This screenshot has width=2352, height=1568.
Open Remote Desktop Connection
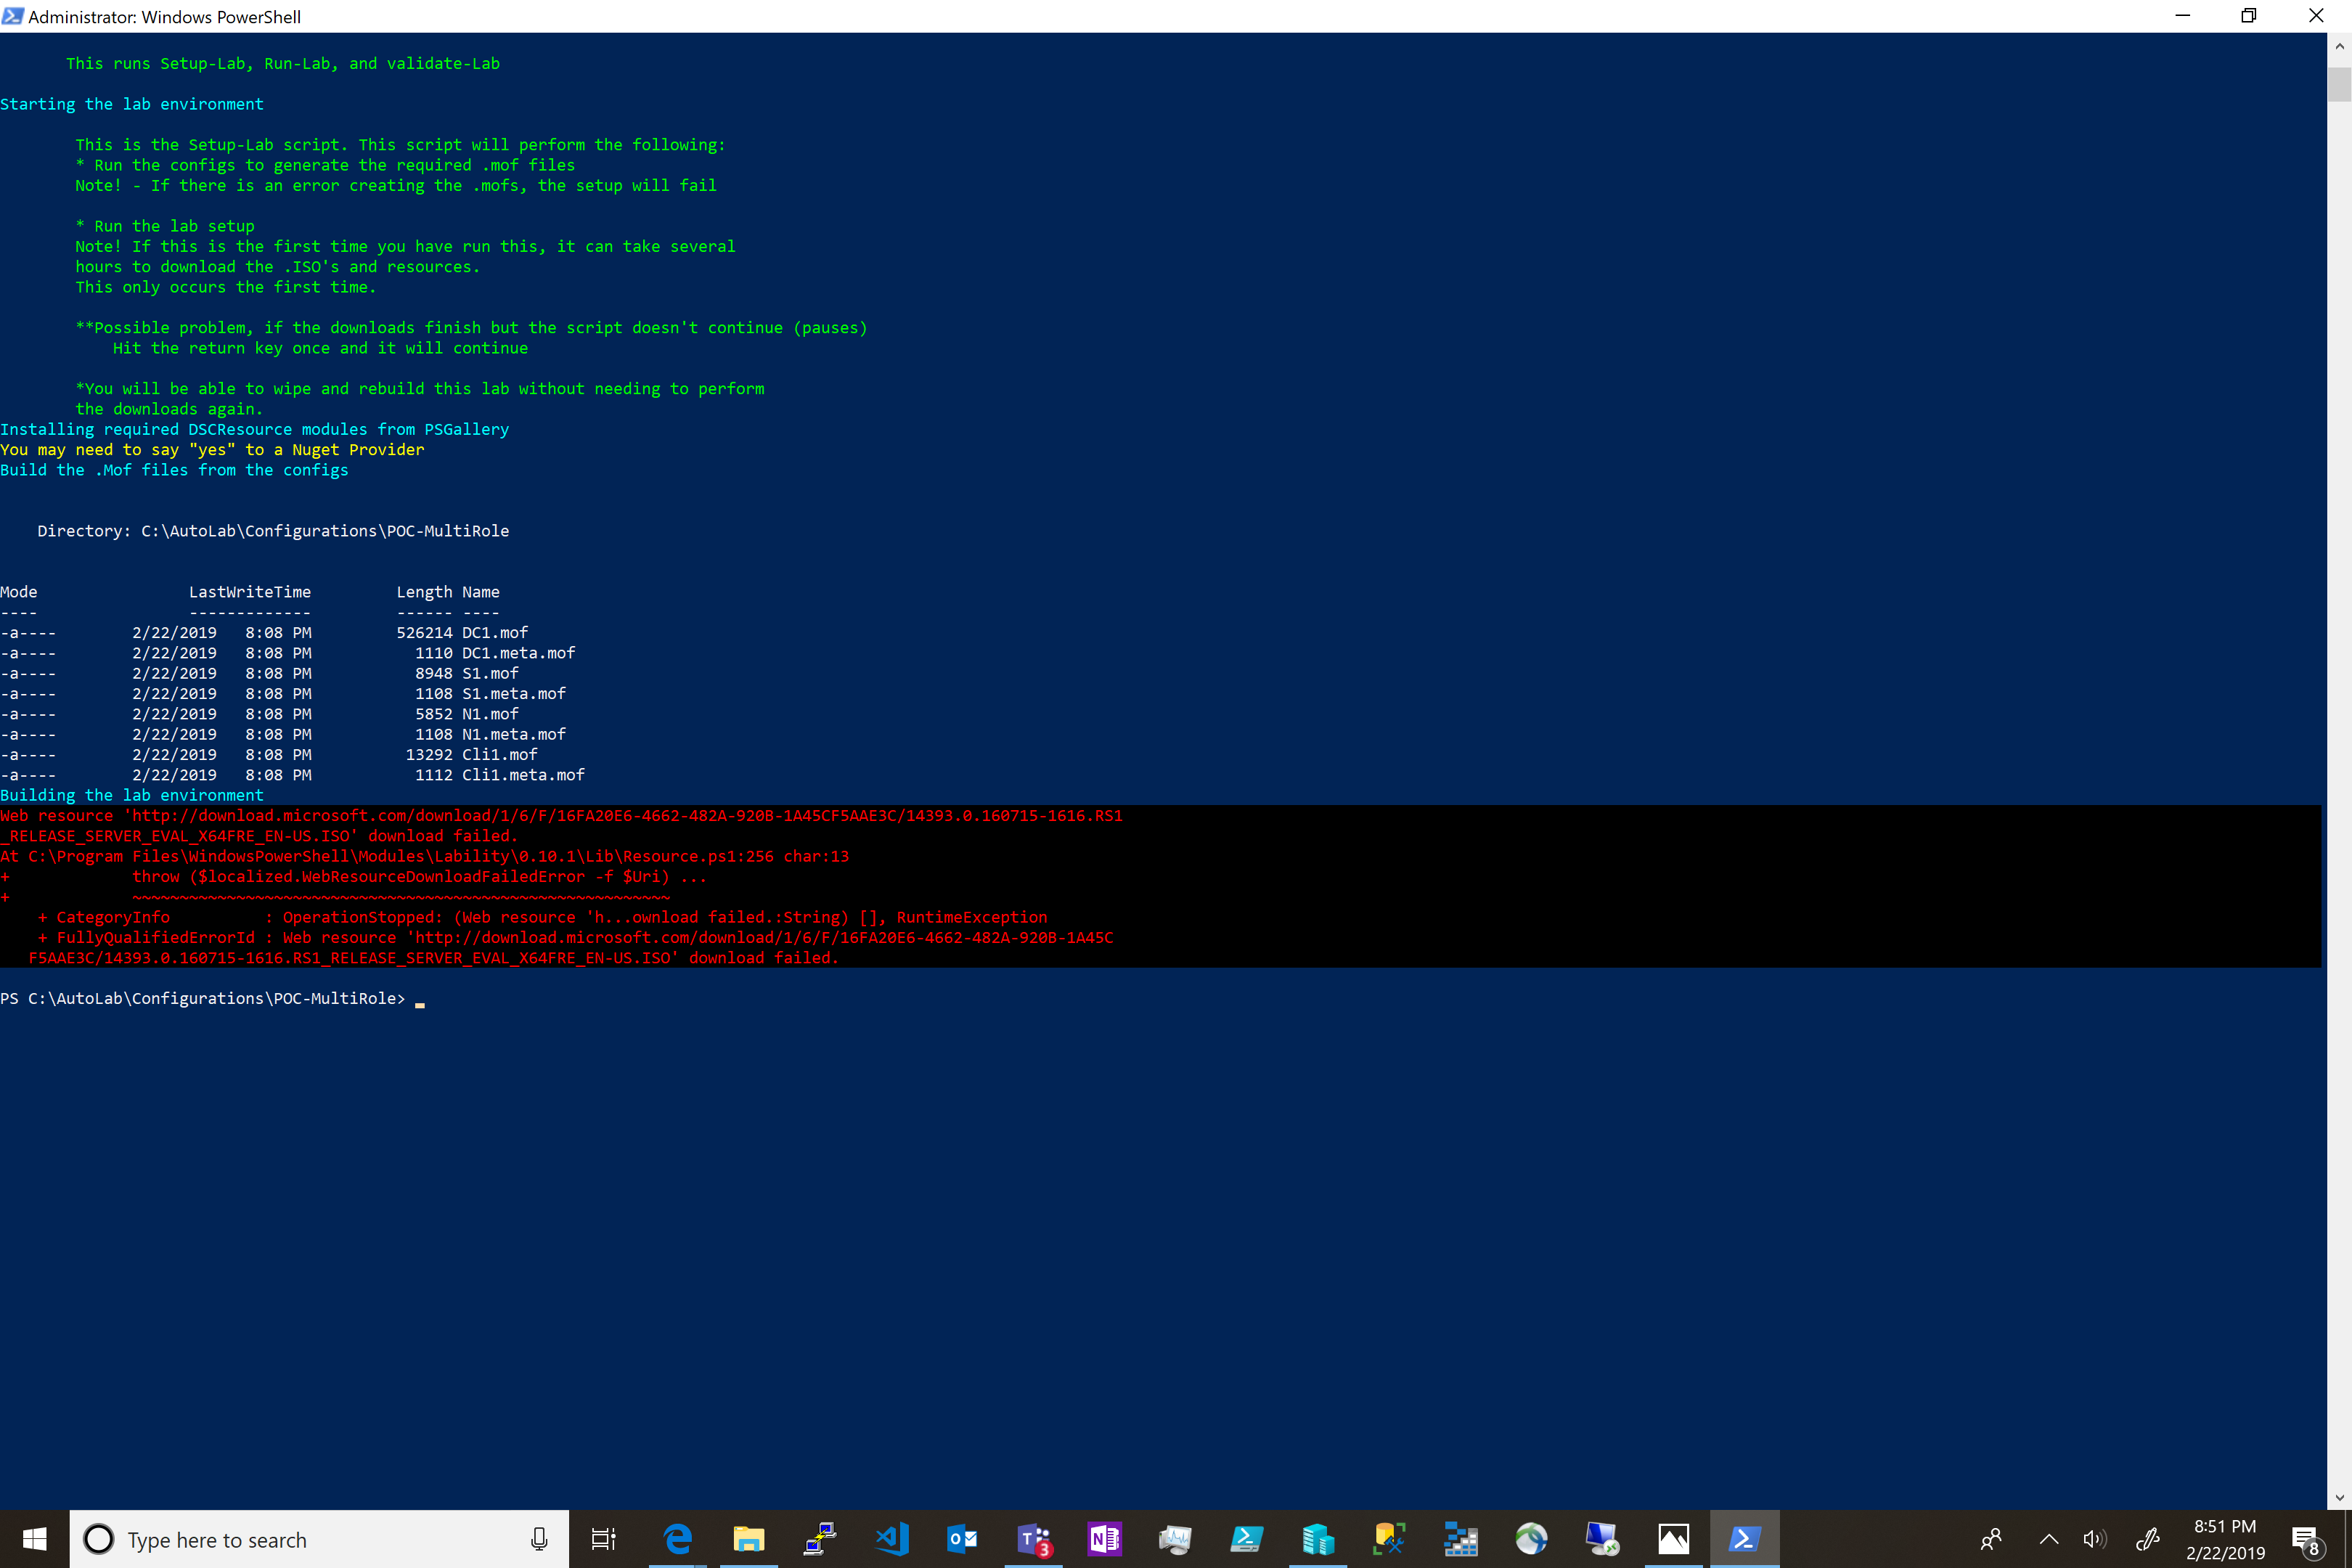click(x=1602, y=1540)
